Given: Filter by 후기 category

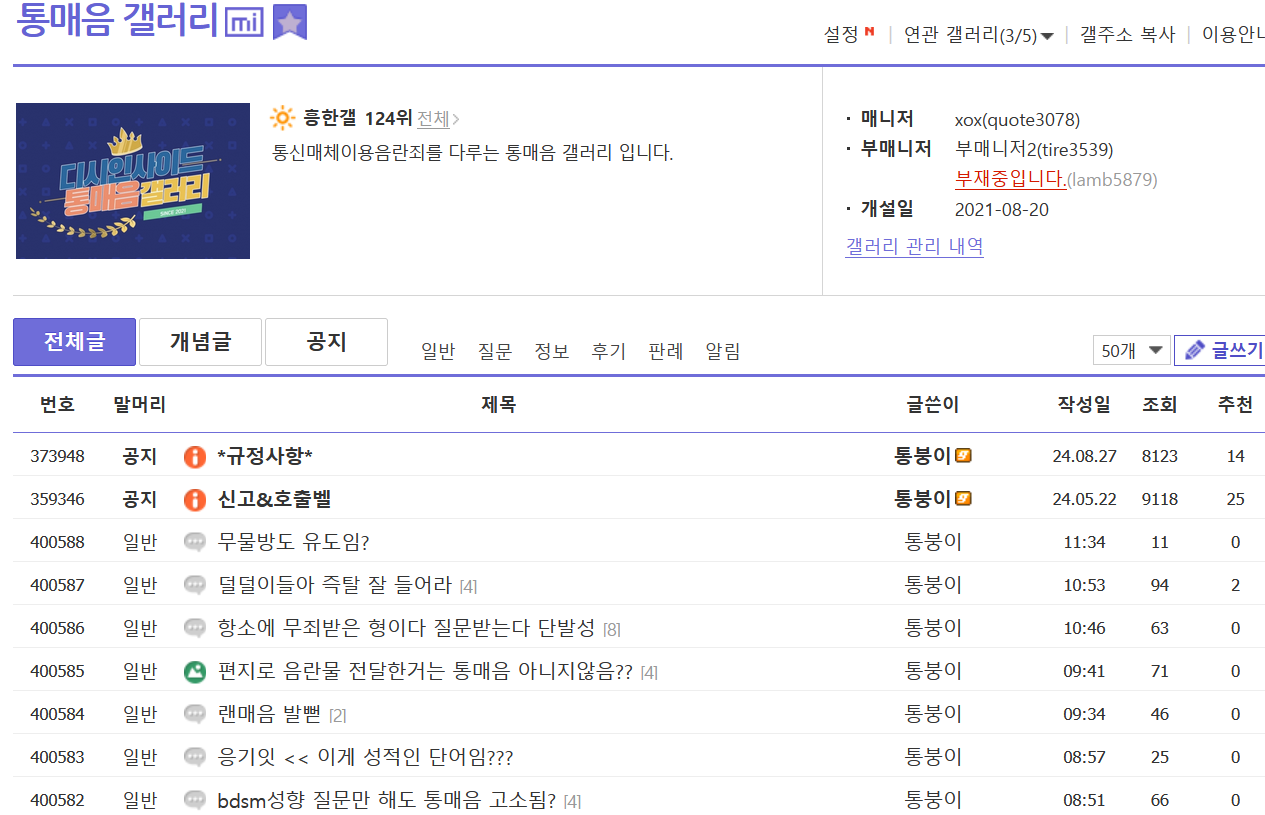Looking at the screenshot, I should point(608,351).
